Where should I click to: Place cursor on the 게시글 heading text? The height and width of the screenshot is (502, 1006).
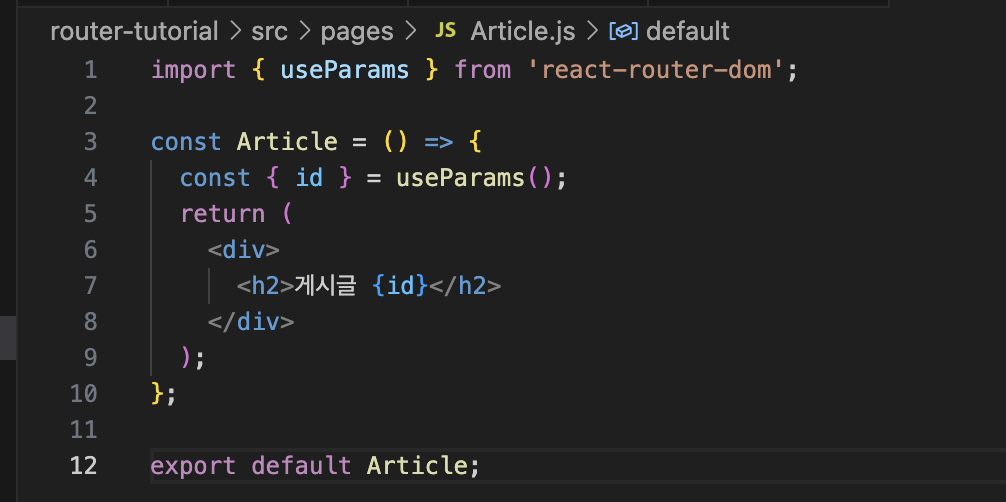325,285
